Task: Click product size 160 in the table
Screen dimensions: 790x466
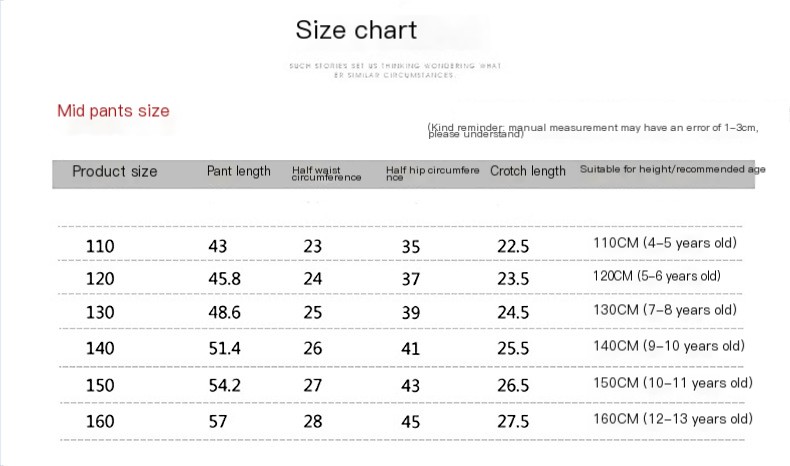Action: (x=101, y=421)
